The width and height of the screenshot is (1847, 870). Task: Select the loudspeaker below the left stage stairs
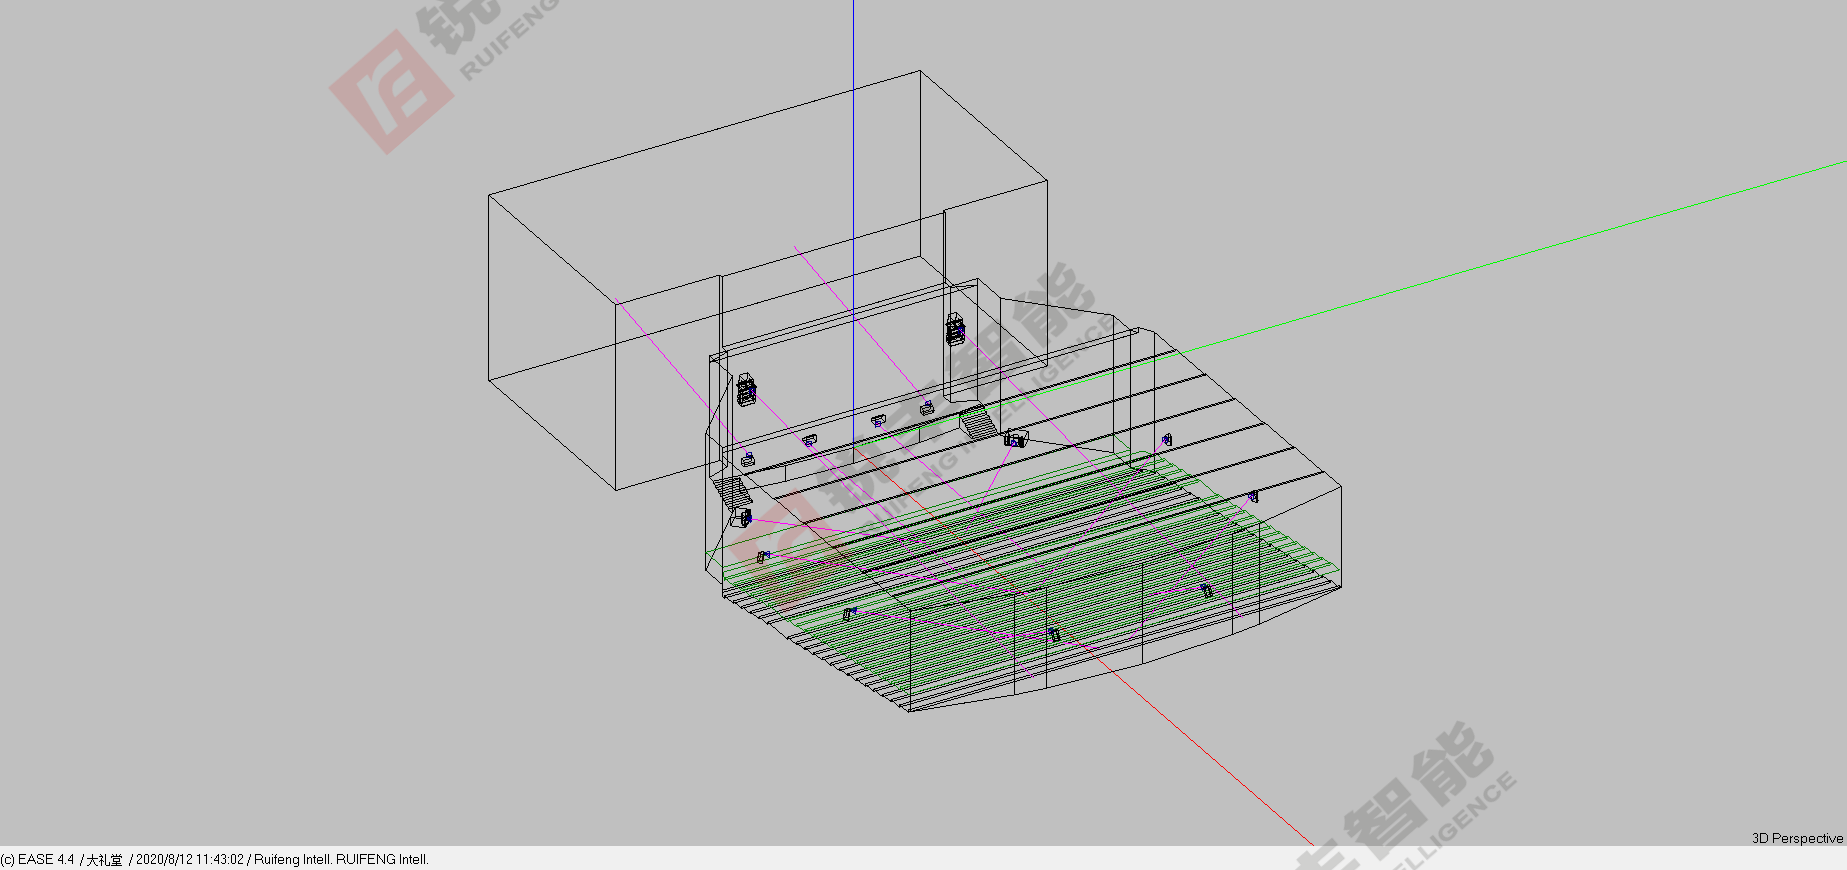[743, 517]
